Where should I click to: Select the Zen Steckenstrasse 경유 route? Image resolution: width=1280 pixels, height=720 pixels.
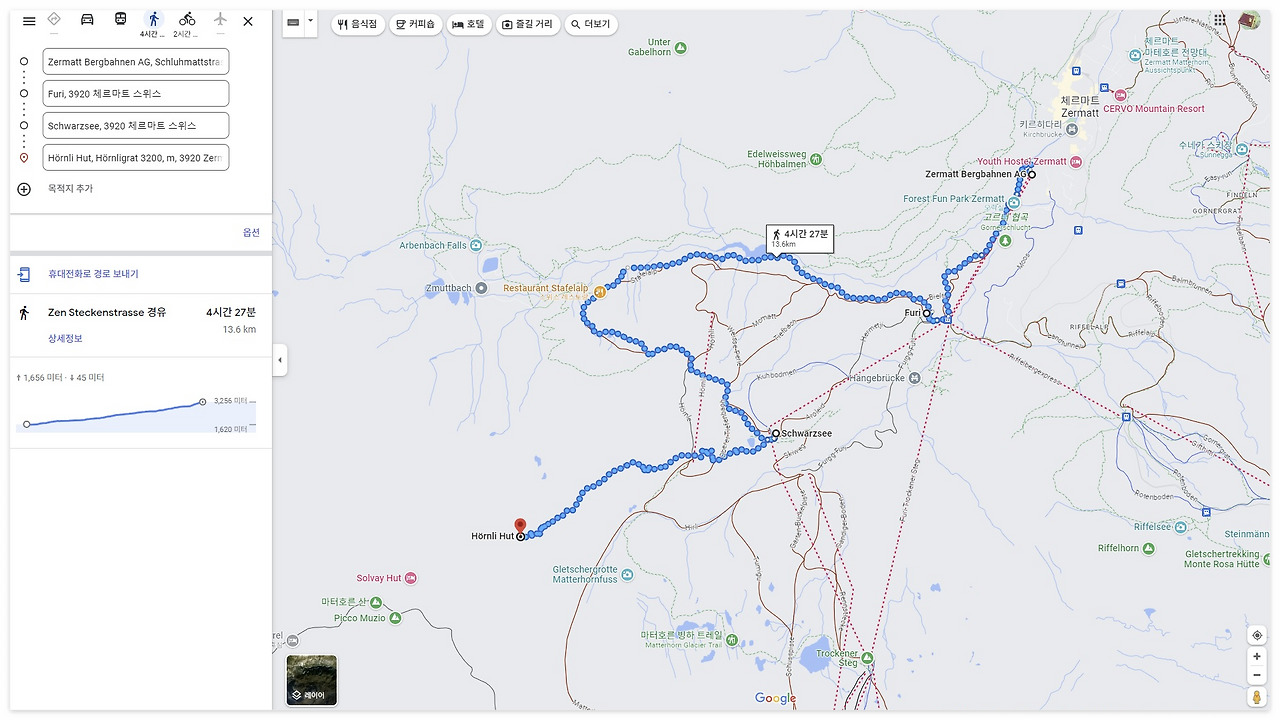pos(141,325)
